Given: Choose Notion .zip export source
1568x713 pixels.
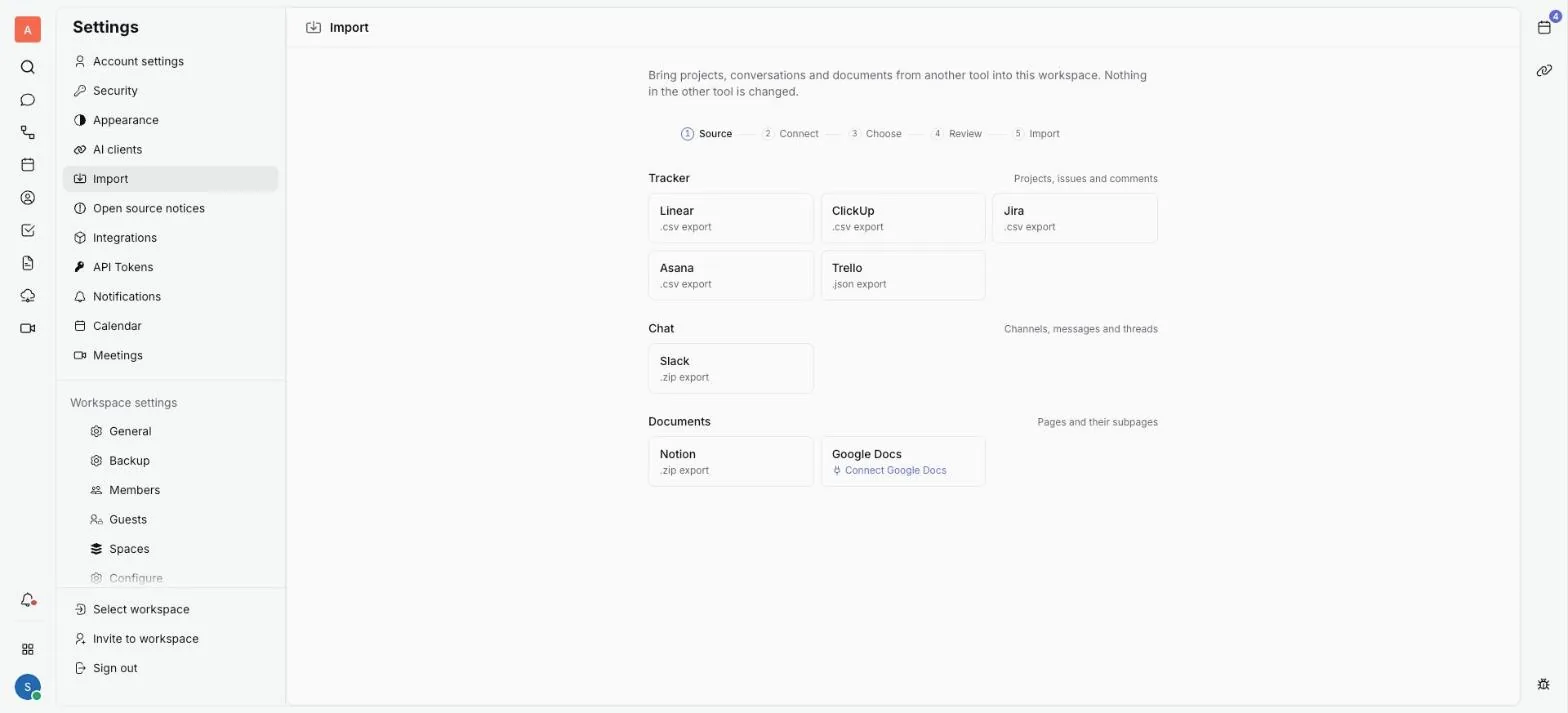Looking at the screenshot, I should pos(731,461).
